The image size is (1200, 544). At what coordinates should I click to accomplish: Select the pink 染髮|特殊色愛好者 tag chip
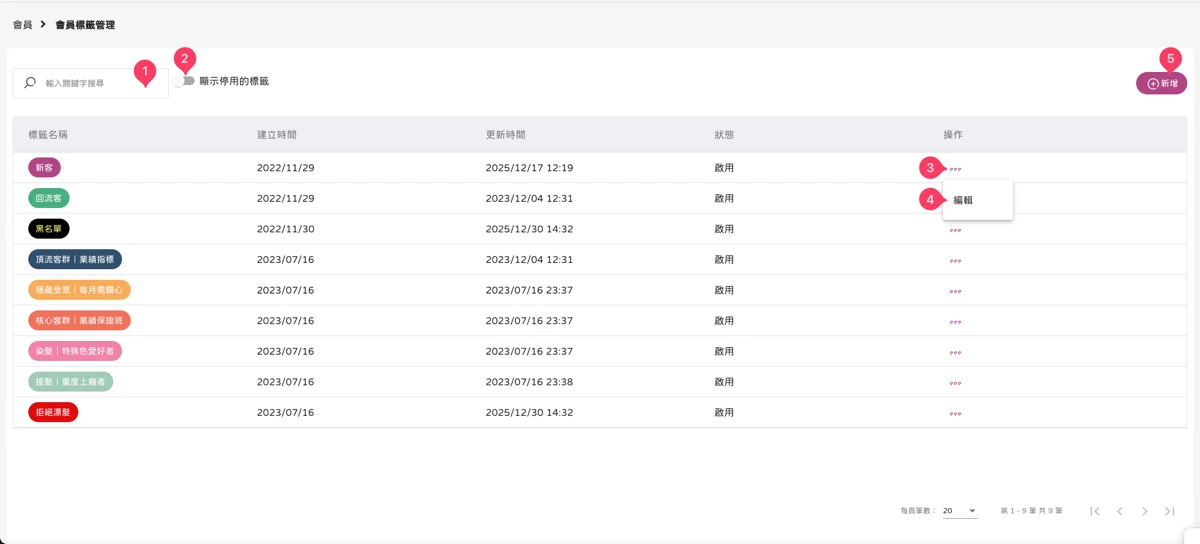pos(75,352)
